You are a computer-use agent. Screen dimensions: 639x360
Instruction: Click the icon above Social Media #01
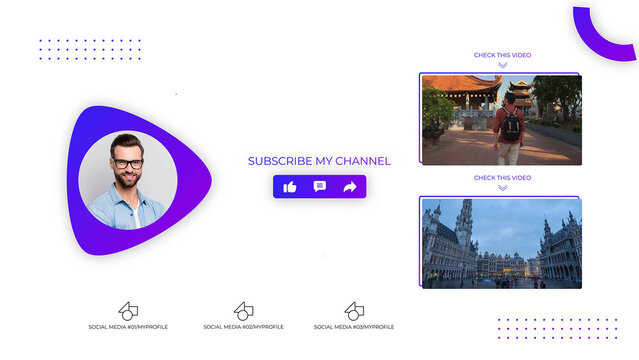[x=128, y=311]
